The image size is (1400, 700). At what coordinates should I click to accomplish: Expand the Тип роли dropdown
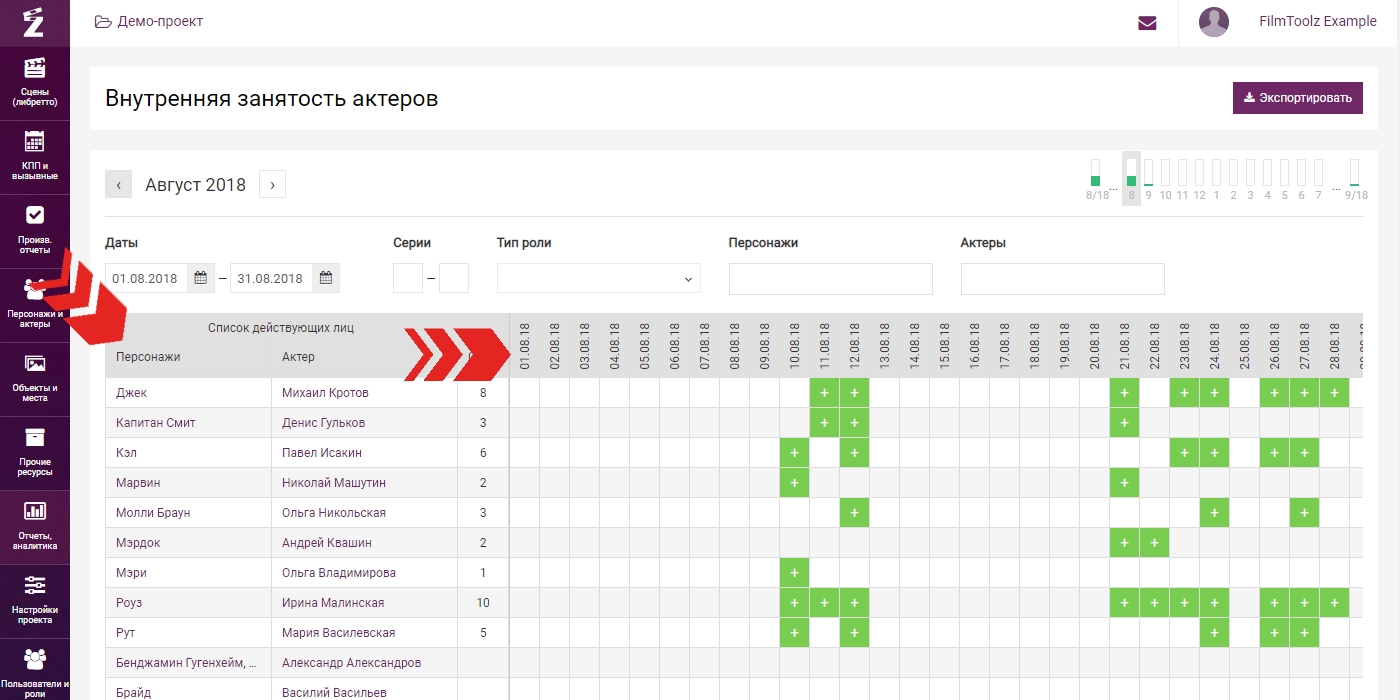598,279
